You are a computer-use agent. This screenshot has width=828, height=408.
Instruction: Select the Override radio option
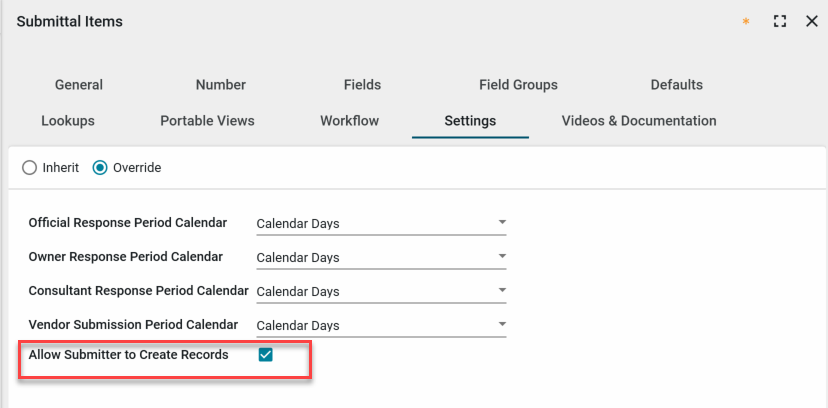coord(100,168)
